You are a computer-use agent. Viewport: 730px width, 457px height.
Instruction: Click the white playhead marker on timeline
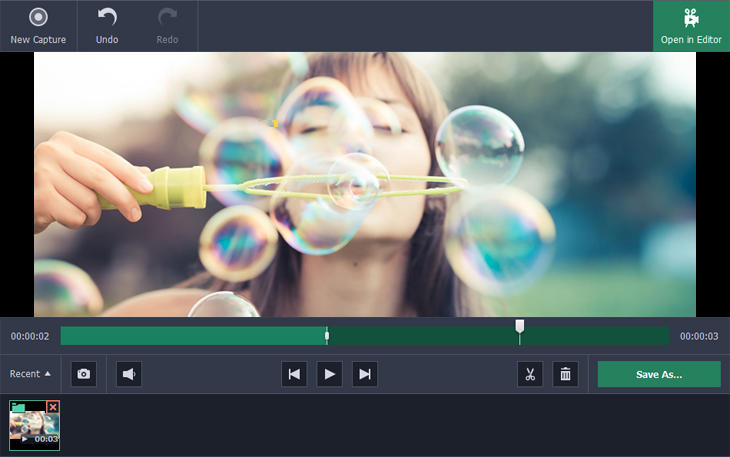tap(520, 326)
